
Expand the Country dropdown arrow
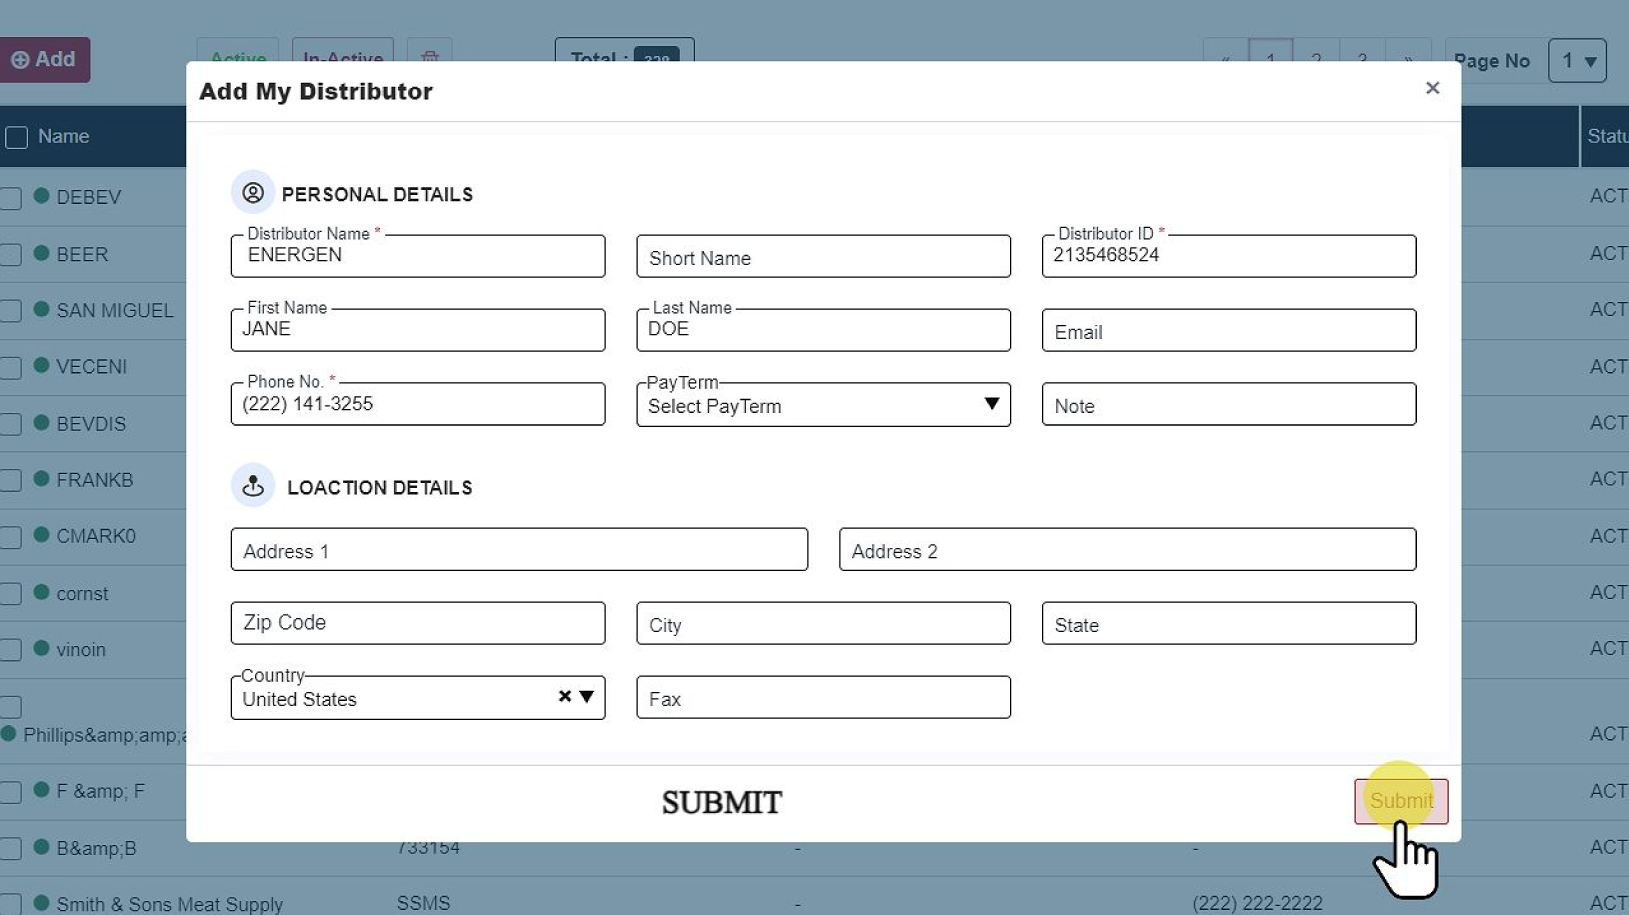[x=587, y=696]
